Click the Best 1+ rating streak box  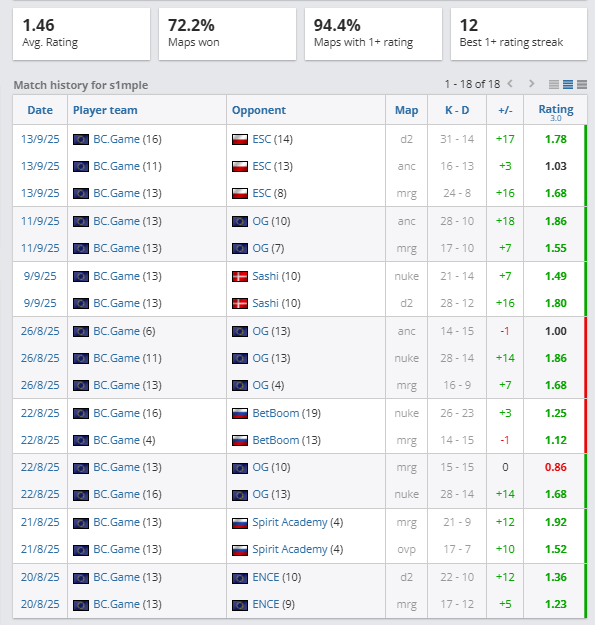519,34
